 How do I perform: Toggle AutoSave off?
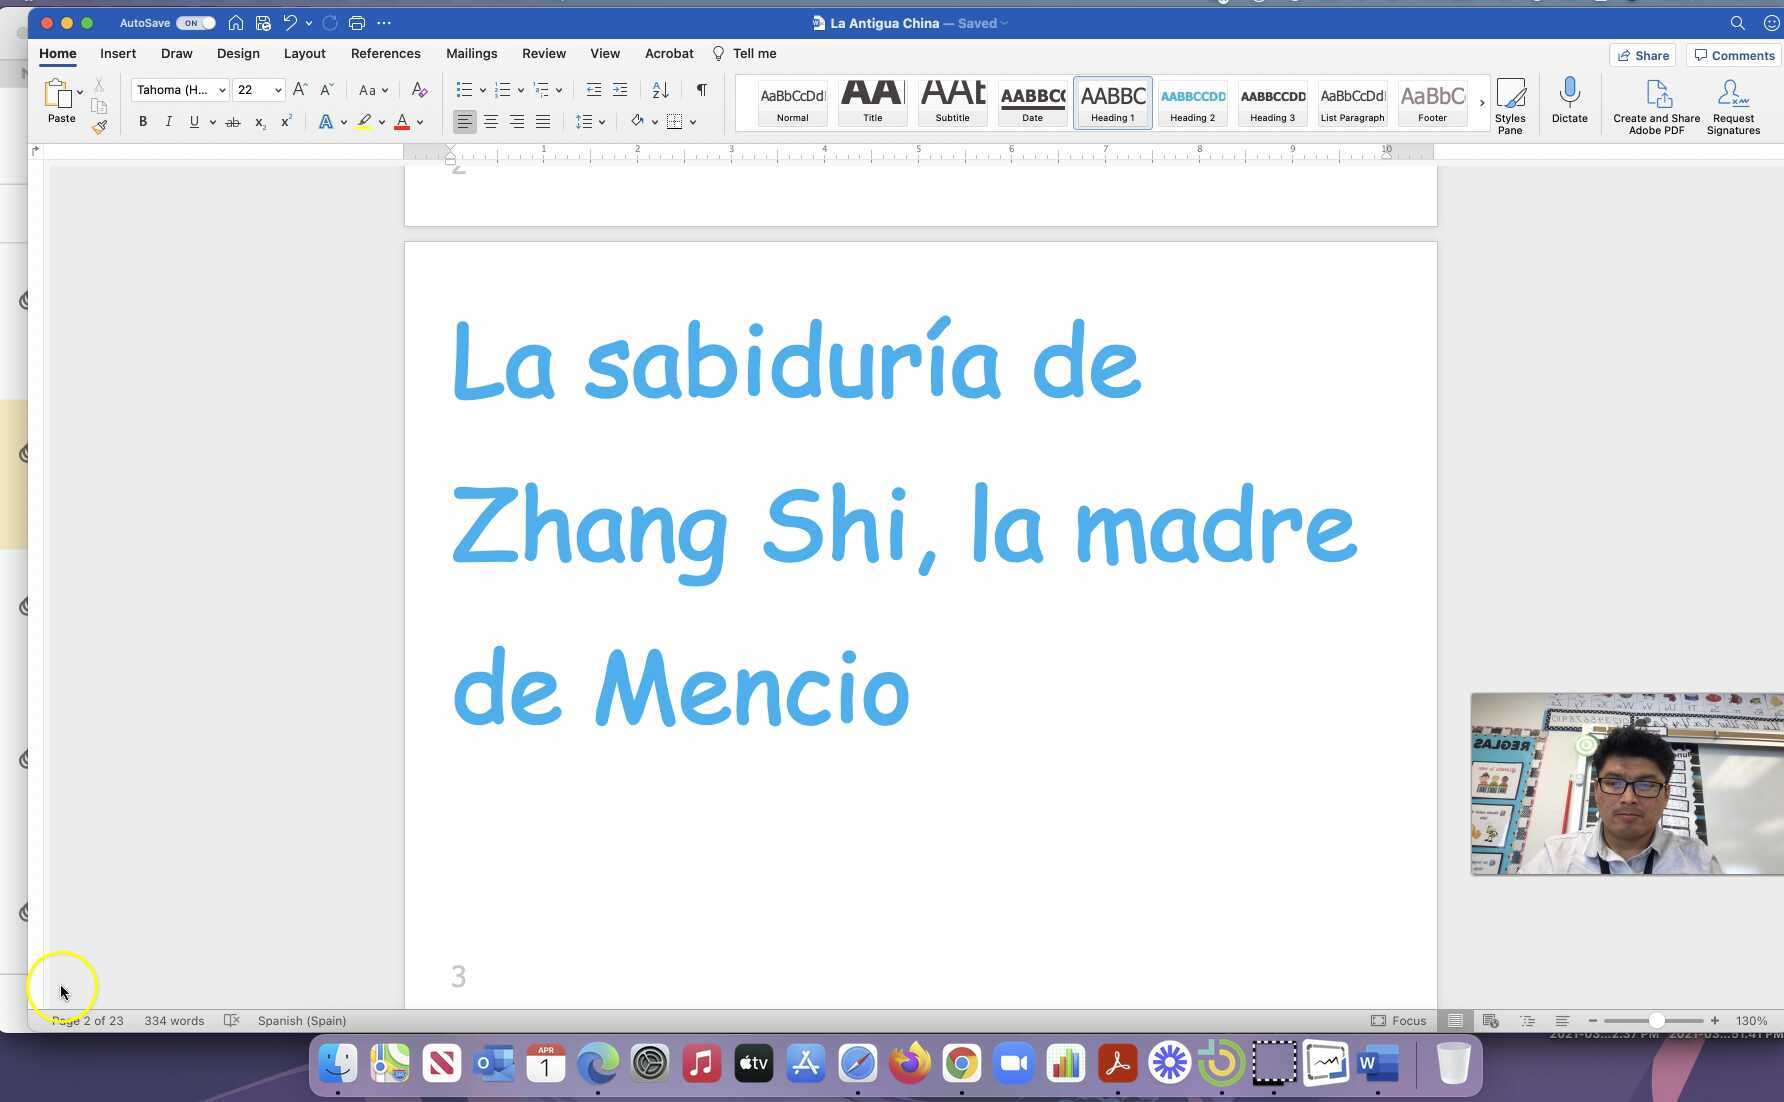(196, 22)
